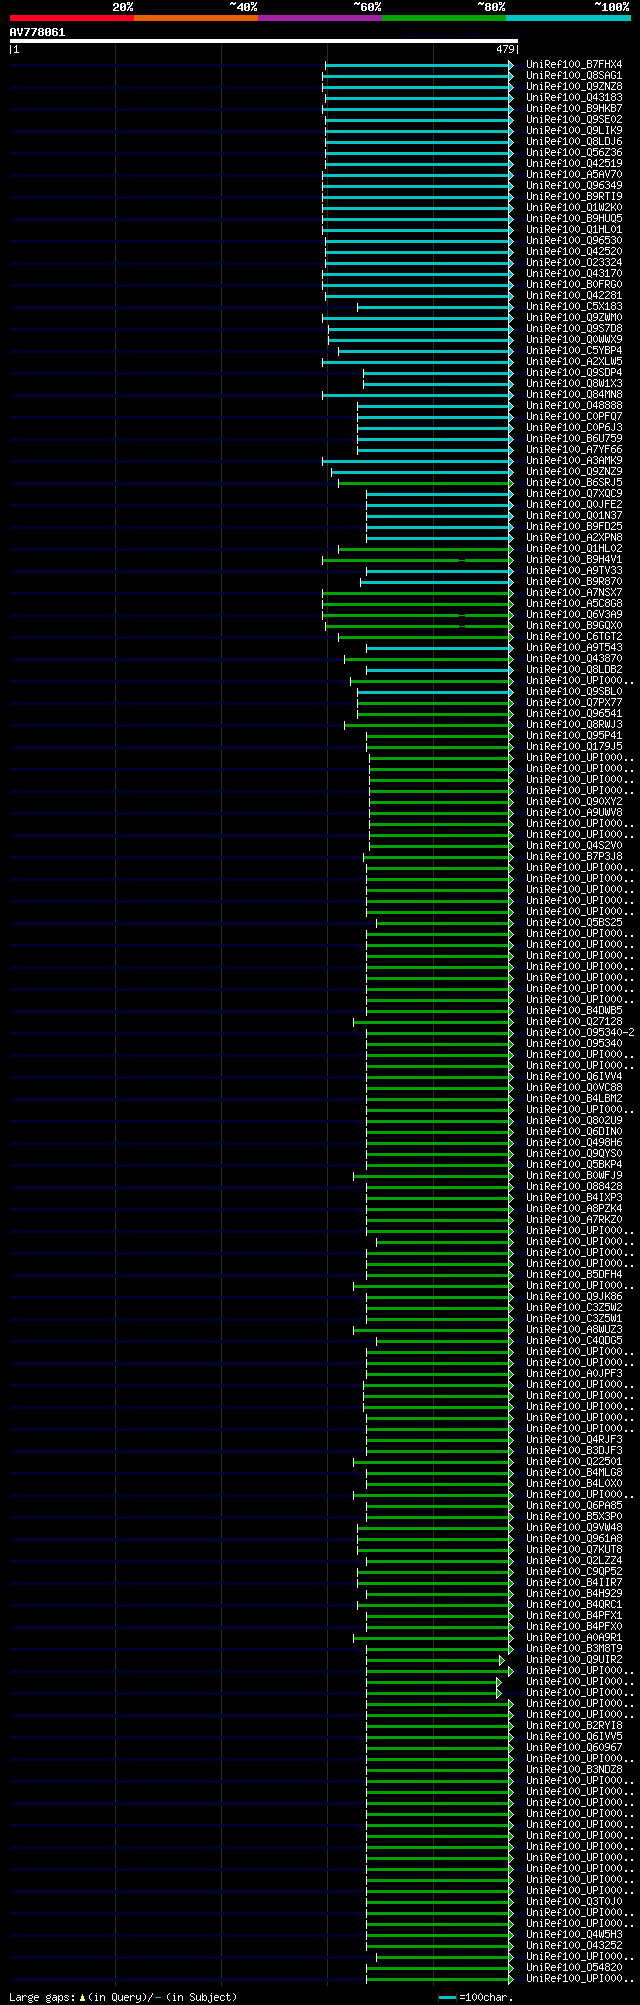Open hit UniRef100_A0JPF3
Screen dimensions: 640x2005
pyautogui.click(x=574, y=1373)
